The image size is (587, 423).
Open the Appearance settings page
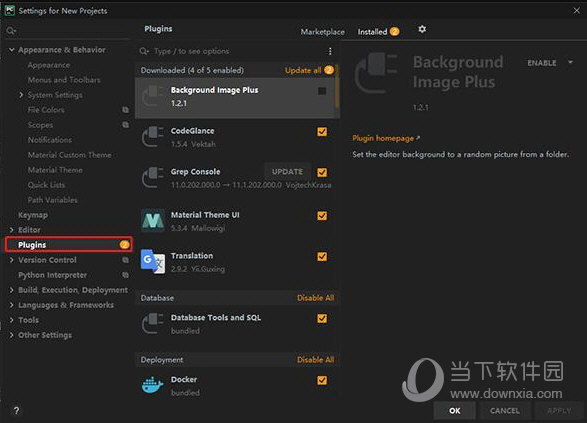49,65
